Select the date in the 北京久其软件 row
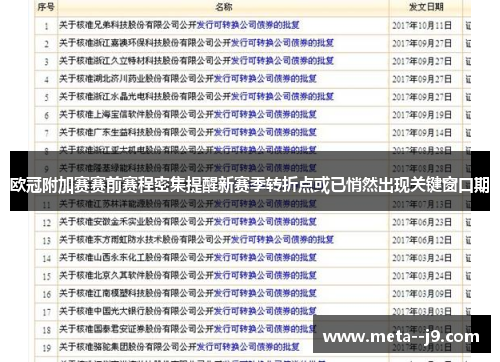500x362 pixels. tap(422, 276)
